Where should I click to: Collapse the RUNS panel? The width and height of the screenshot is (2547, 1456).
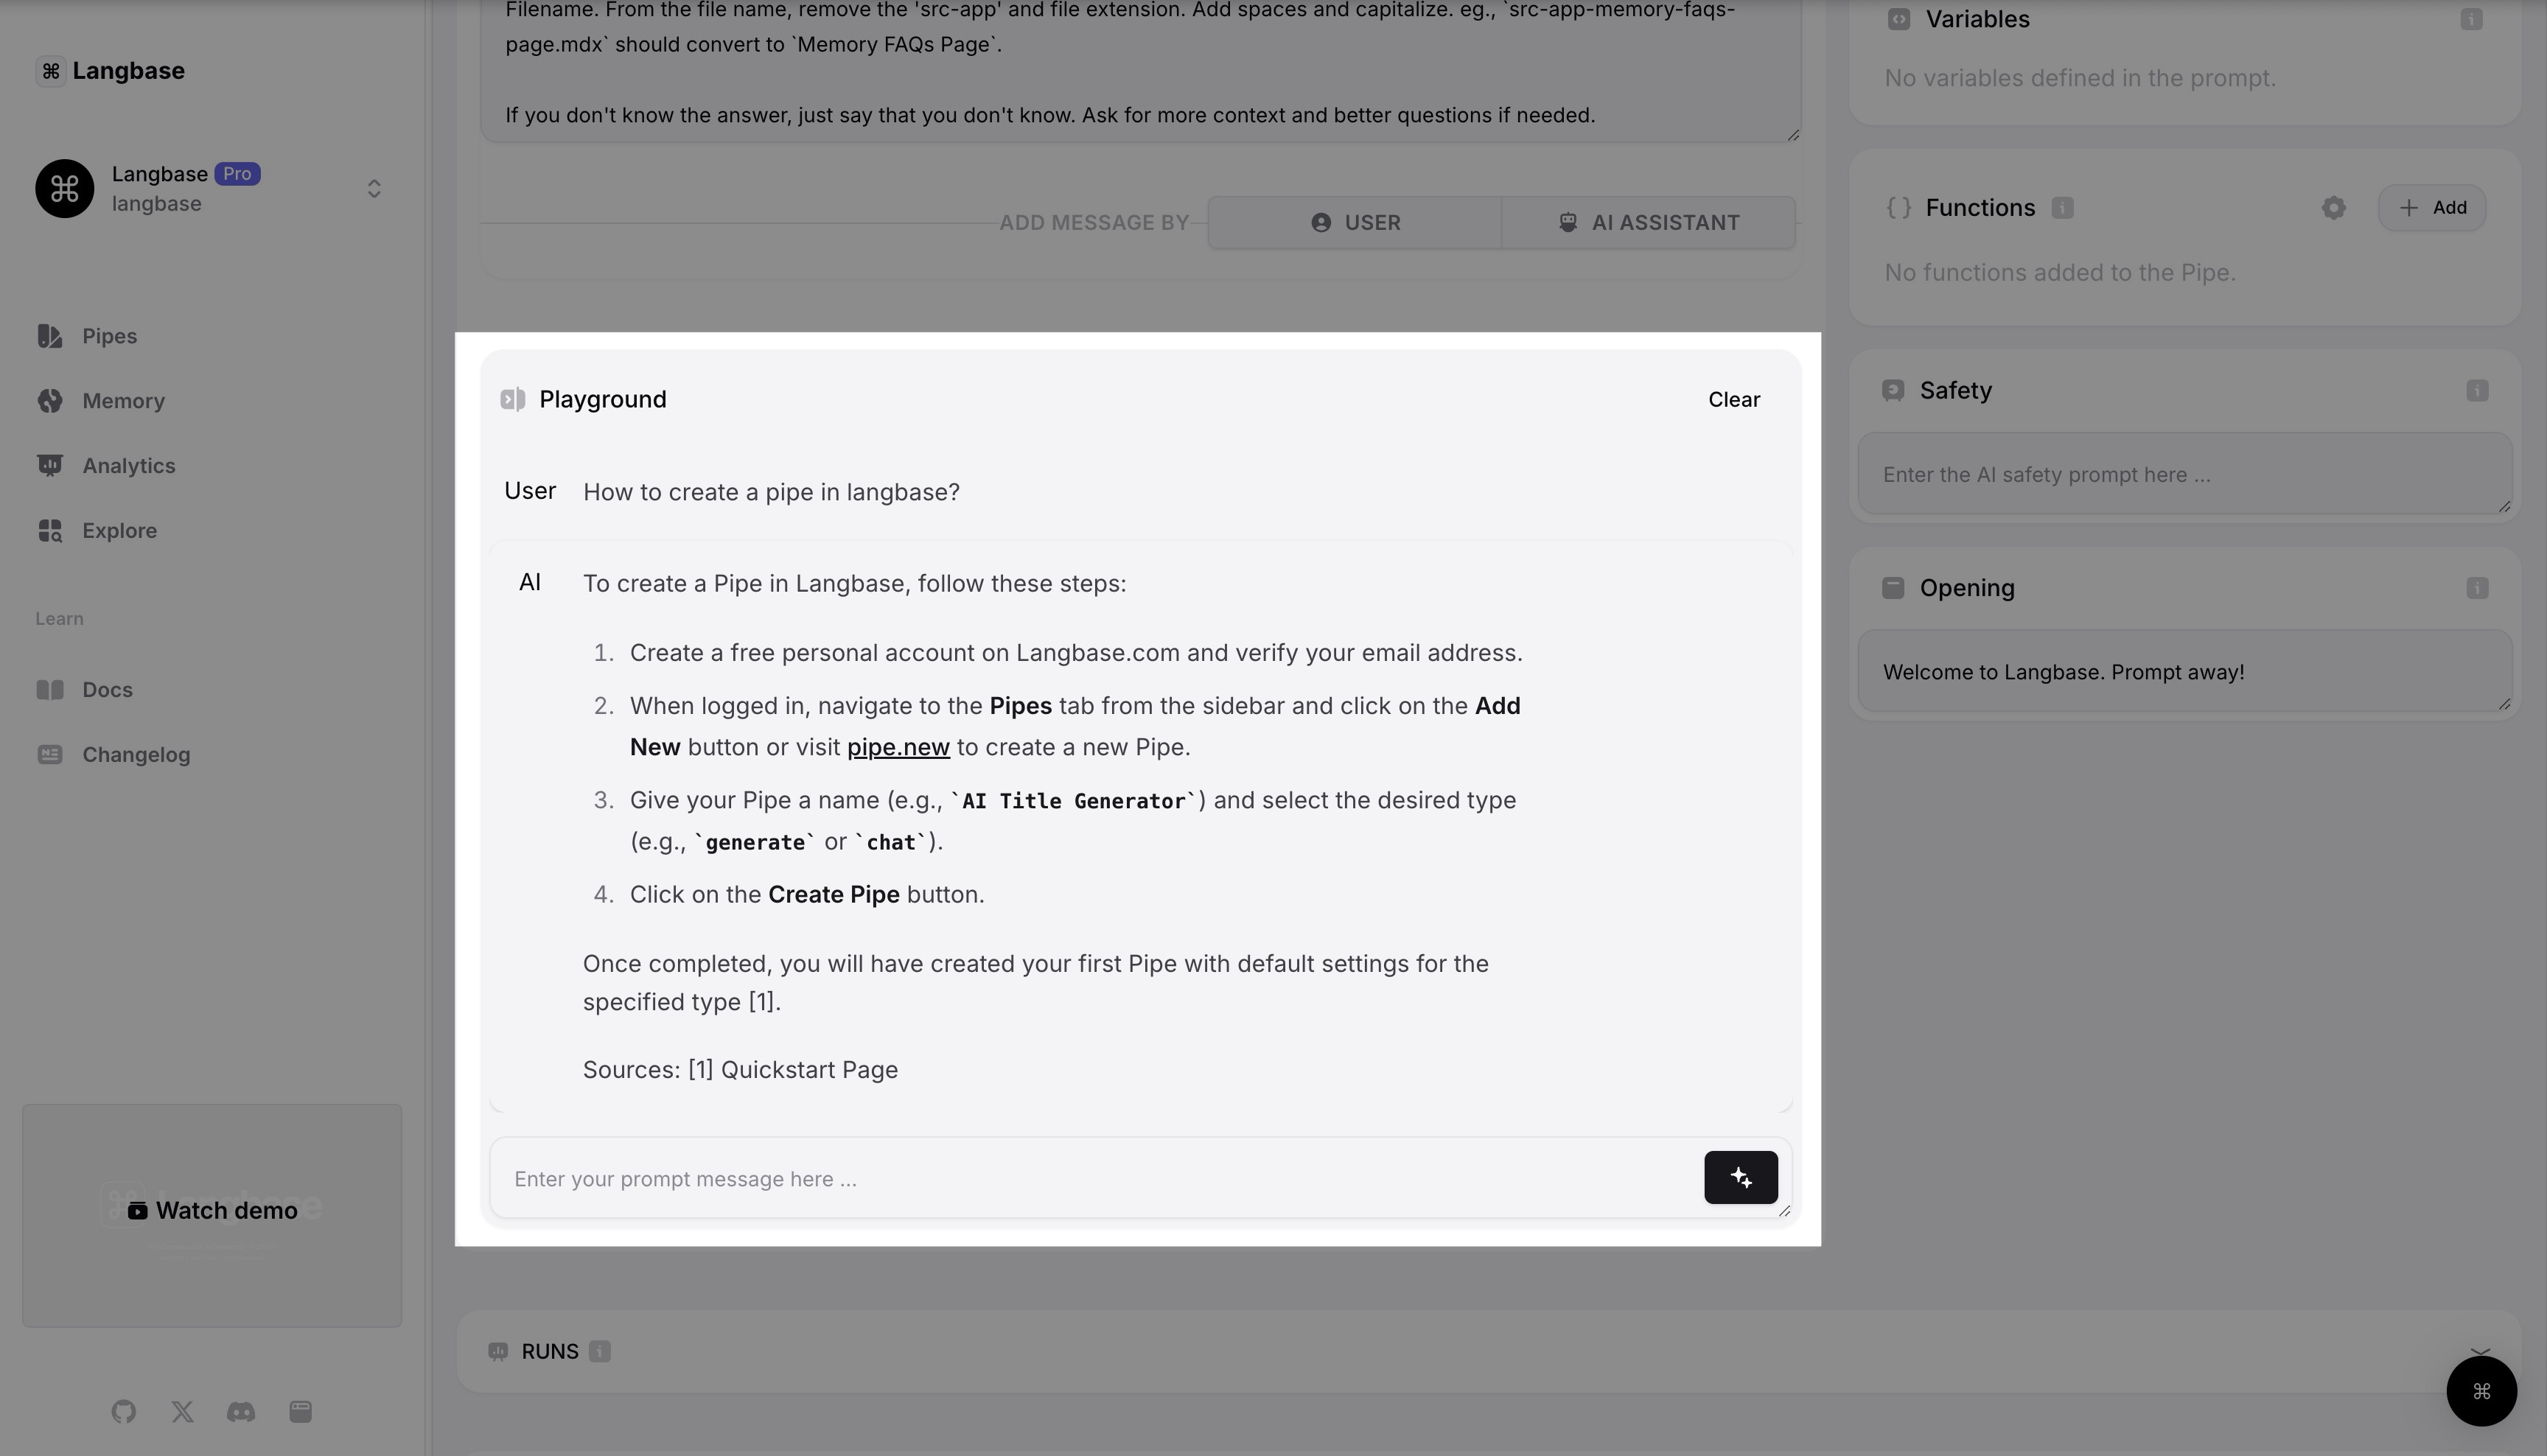(2480, 1352)
